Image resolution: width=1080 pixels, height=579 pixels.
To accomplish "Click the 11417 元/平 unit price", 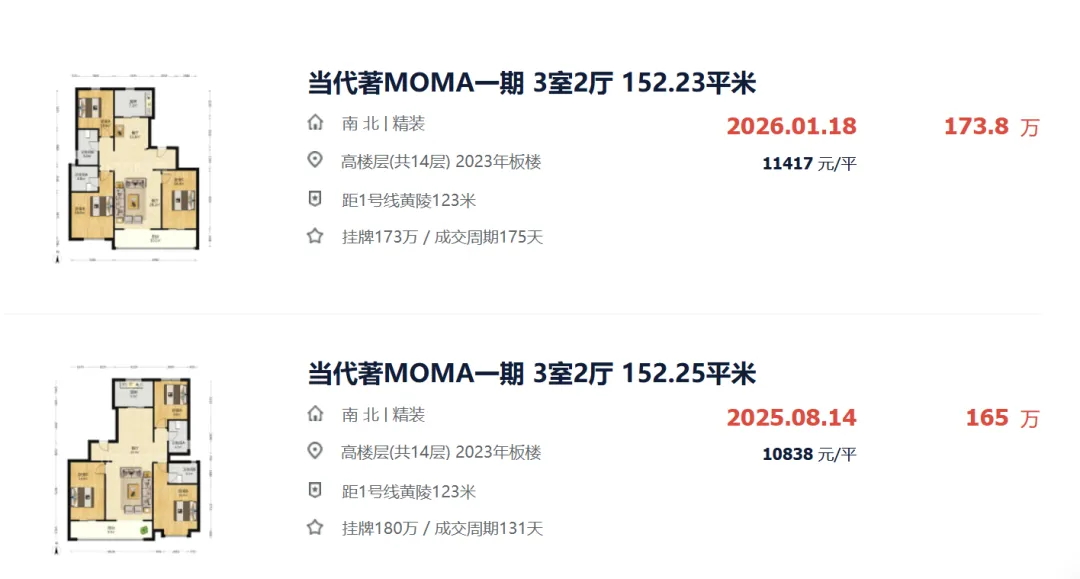I will (x=809, y=163).
